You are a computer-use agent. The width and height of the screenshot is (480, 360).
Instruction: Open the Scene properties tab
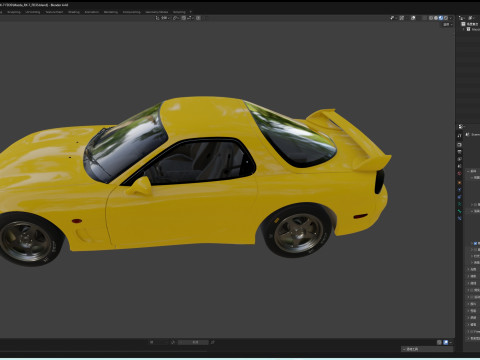pyautogui.click(x=459, y=166)
